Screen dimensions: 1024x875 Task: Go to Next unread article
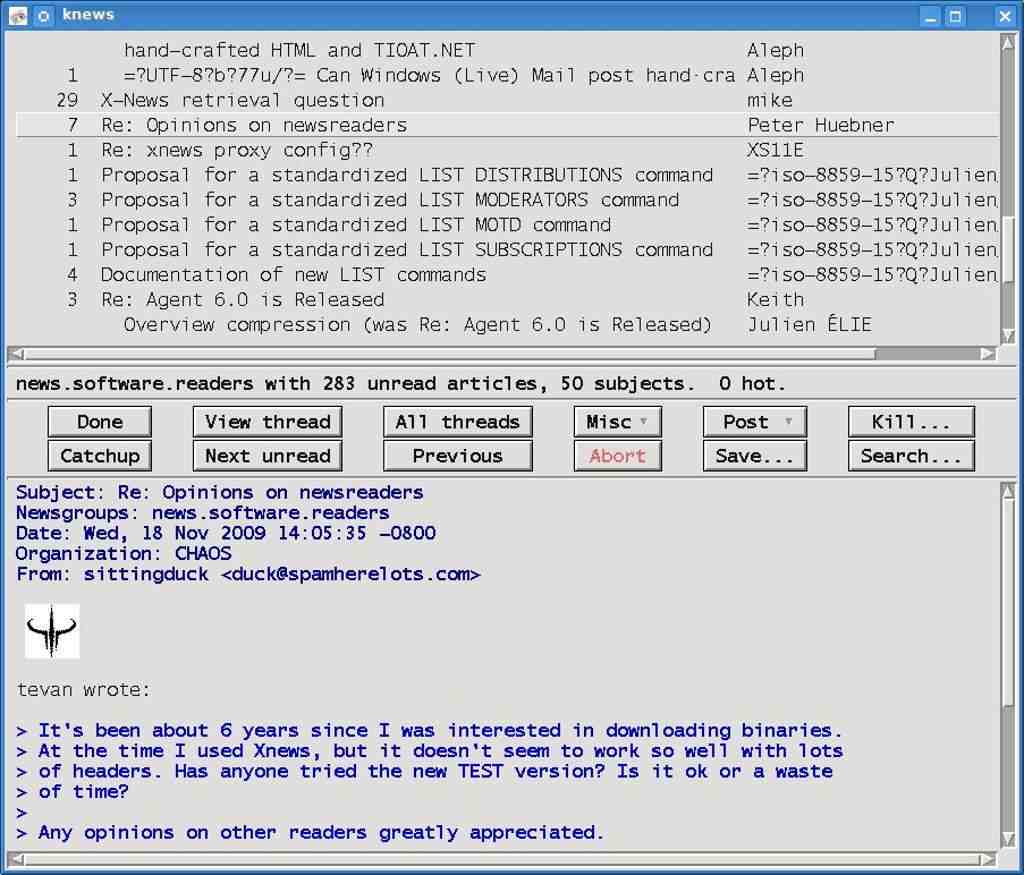[x=267, y=456]
